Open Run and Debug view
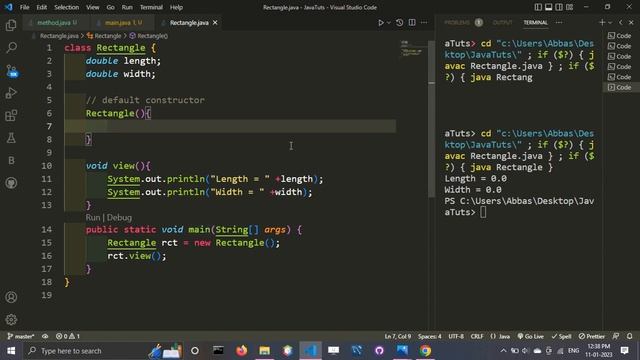Screen dimensions: 640x360 pyautogui.click(x=11, y=93)
